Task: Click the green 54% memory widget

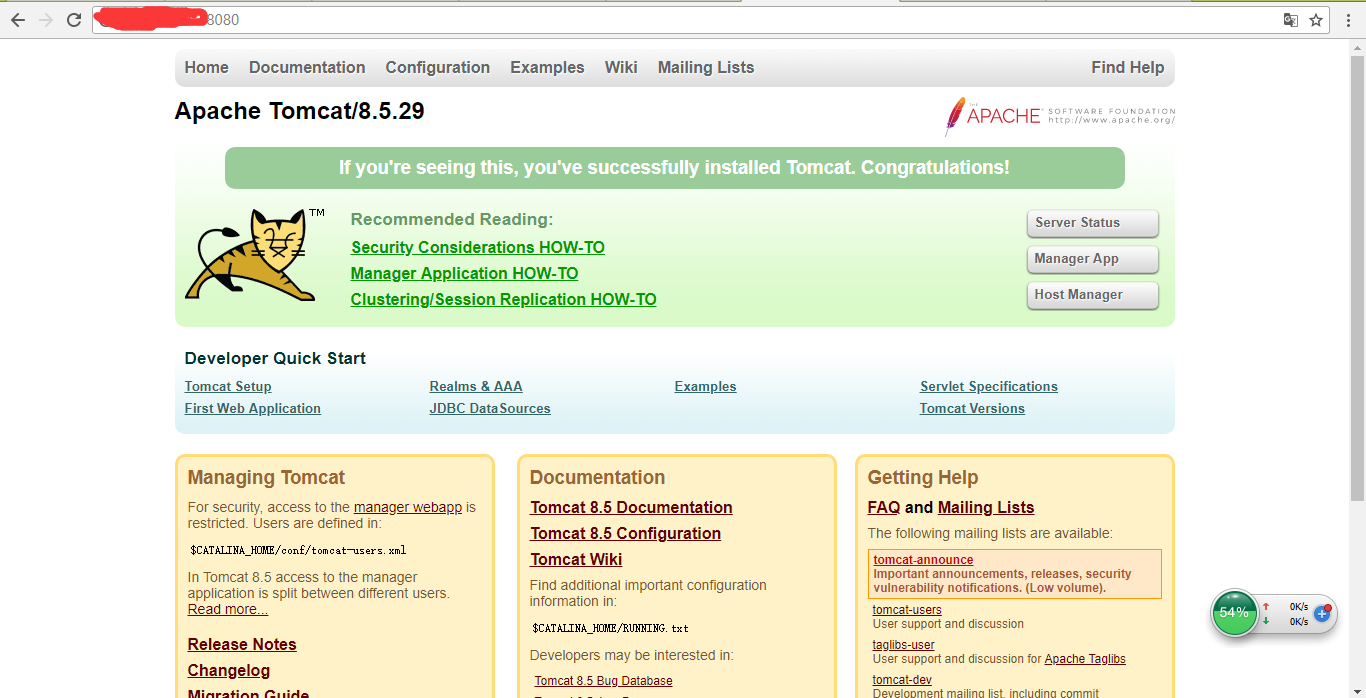Action: [1234, 613]
